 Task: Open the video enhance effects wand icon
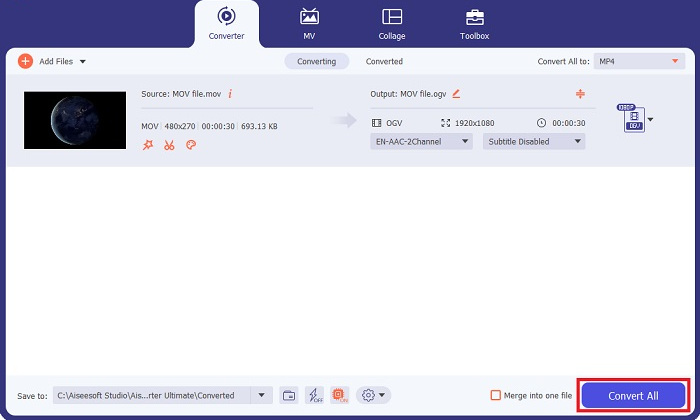click(x=148, y=144)
